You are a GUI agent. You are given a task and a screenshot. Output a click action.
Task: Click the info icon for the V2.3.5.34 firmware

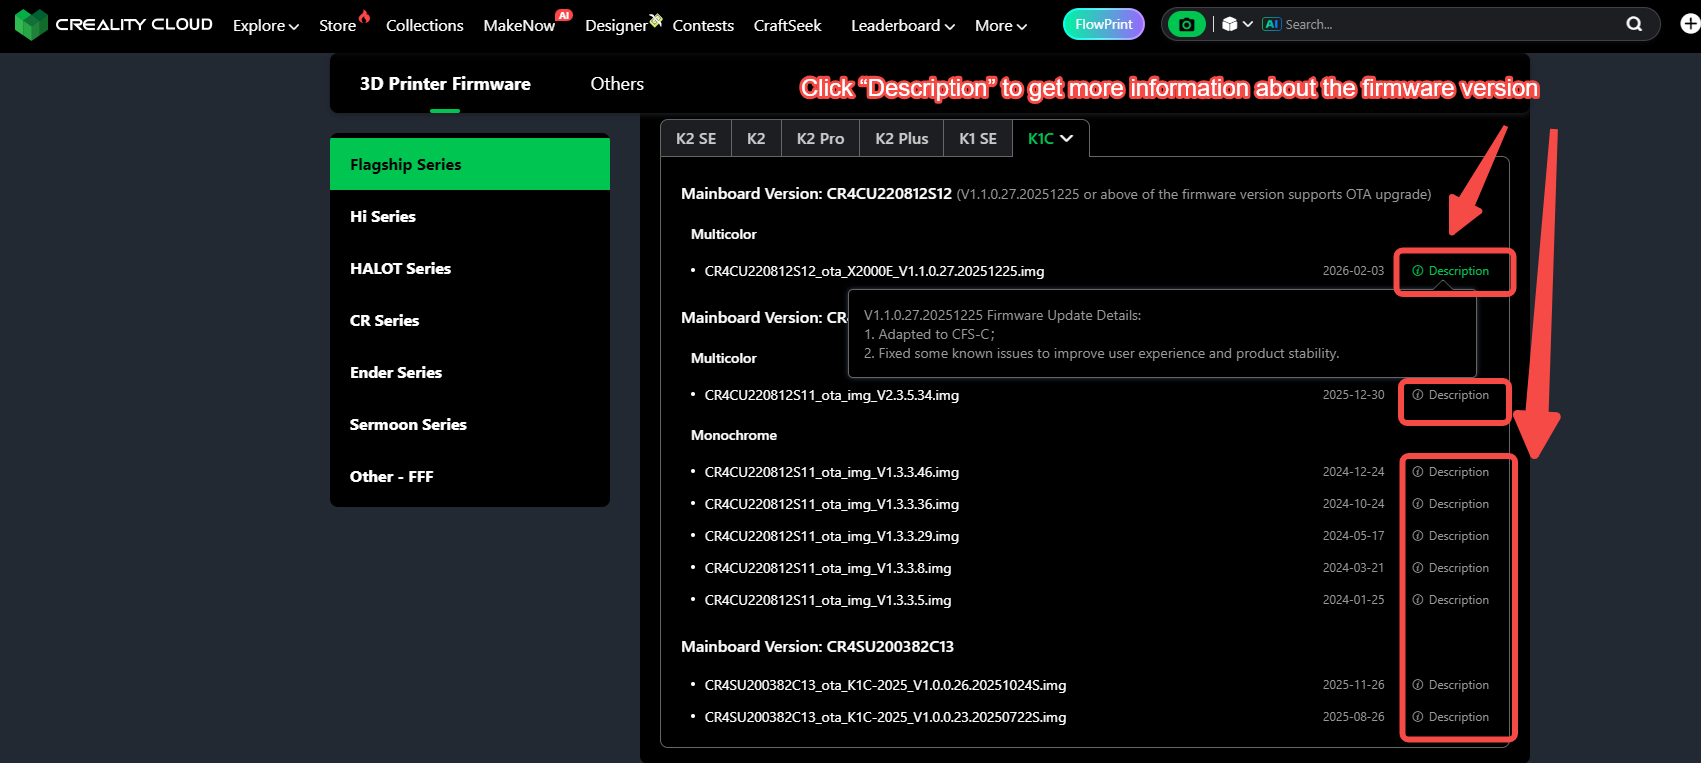click(1417, 395)
